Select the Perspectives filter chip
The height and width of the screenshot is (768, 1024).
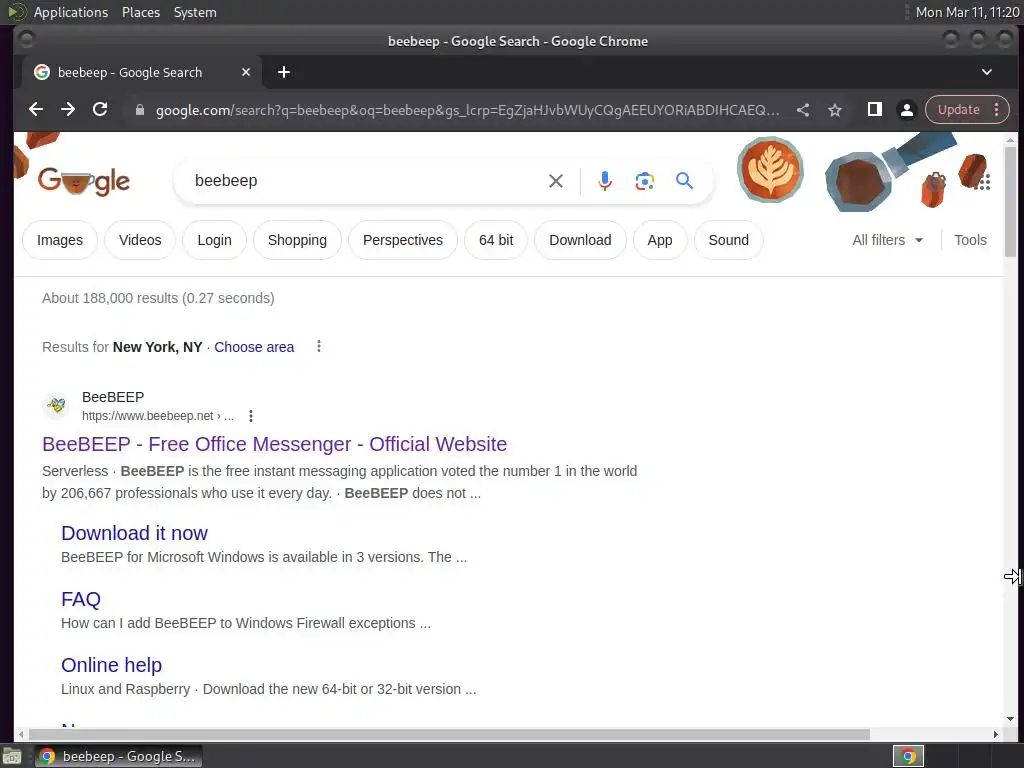[403, 240]
